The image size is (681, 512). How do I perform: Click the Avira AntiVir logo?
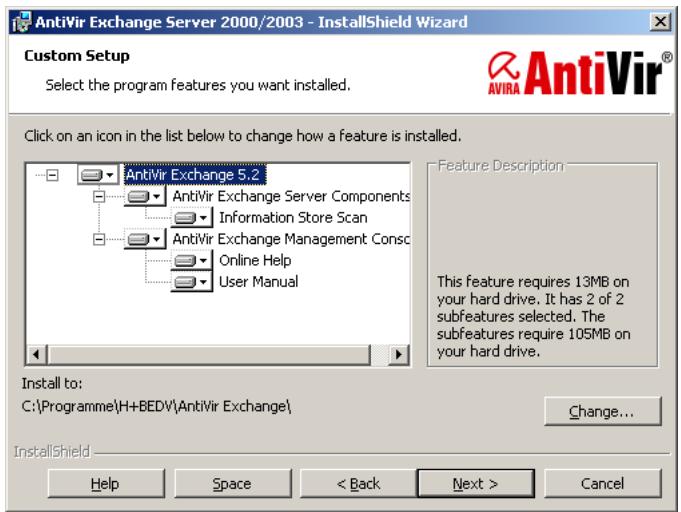(x=580, y=73)
